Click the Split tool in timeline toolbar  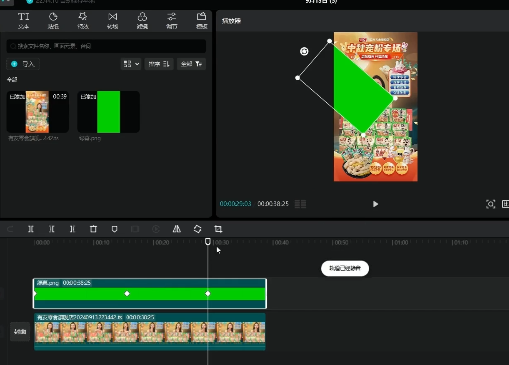click(x=31, y=229)
